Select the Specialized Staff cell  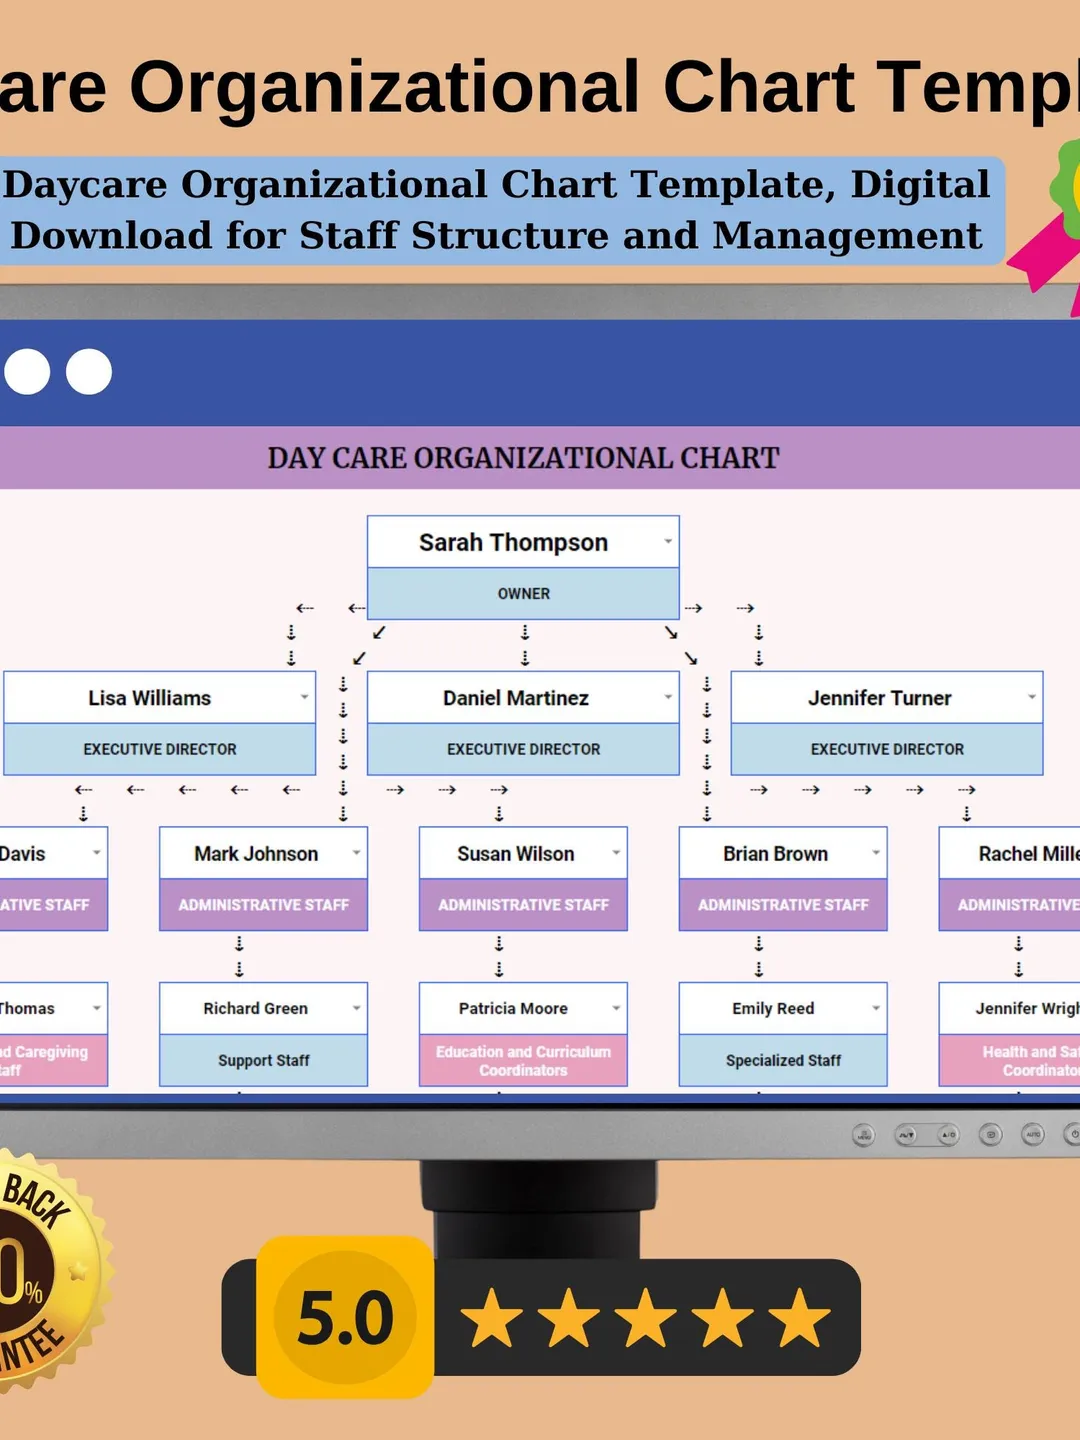pyautogui.click(x=783, y=1060)
